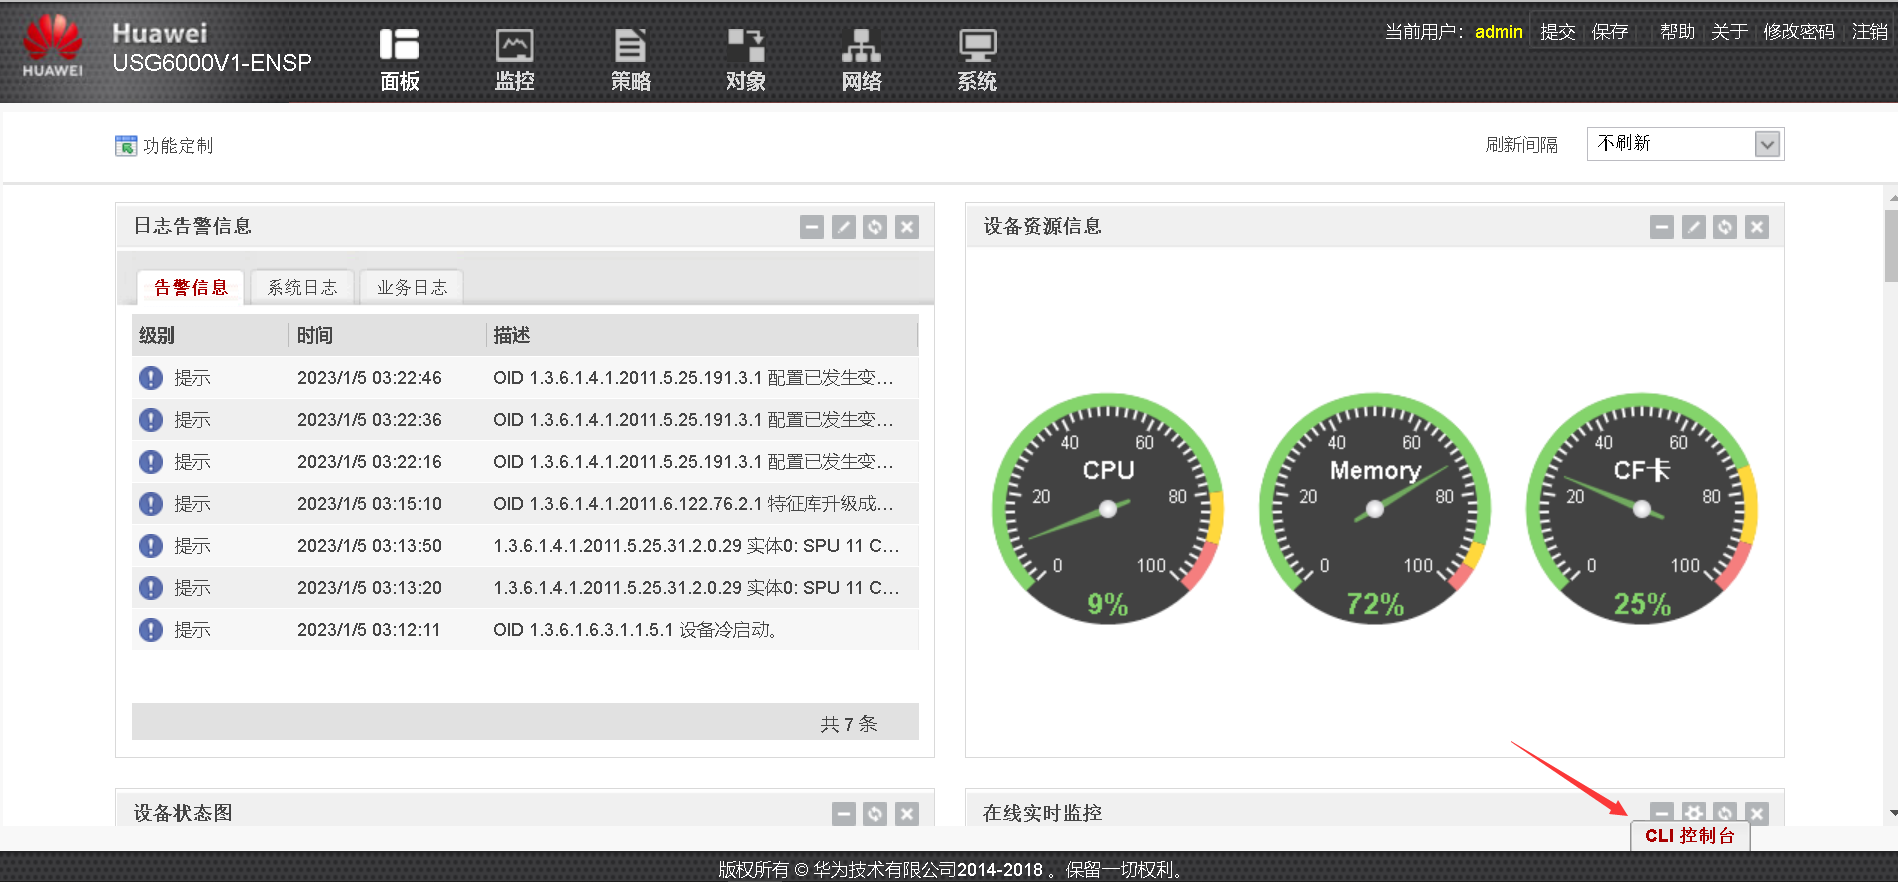Select the 2023/1/5 03:13:20 time cell
1898x882 pixels.
(369, 588)
